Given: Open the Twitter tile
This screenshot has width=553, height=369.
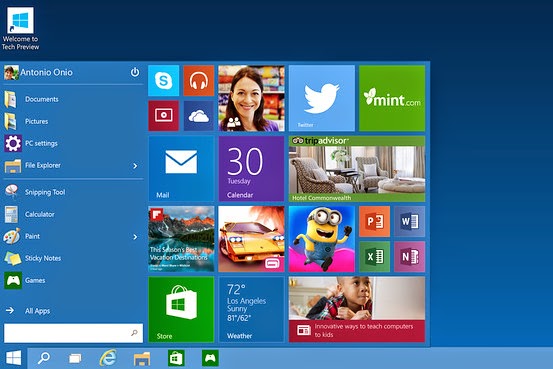Looking at the screenshot, I should pyautogui.click(x=322, y=98).
